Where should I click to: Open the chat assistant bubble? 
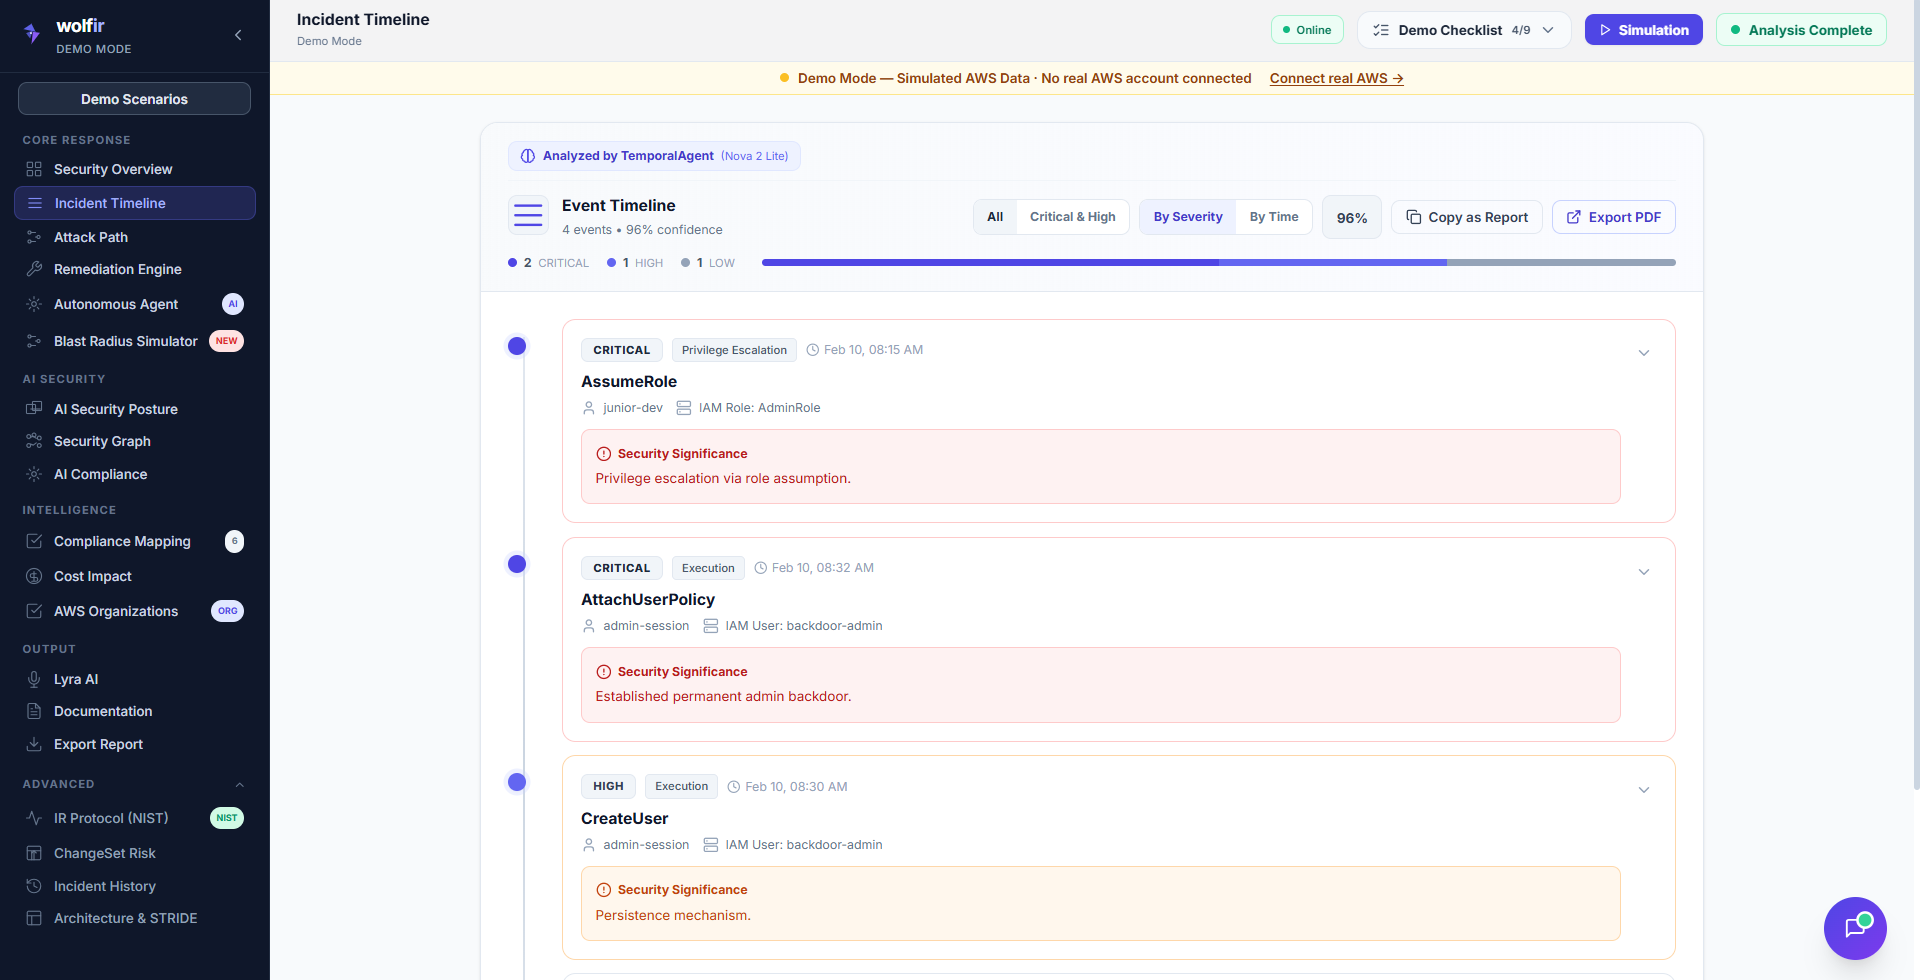(1855, 928)
